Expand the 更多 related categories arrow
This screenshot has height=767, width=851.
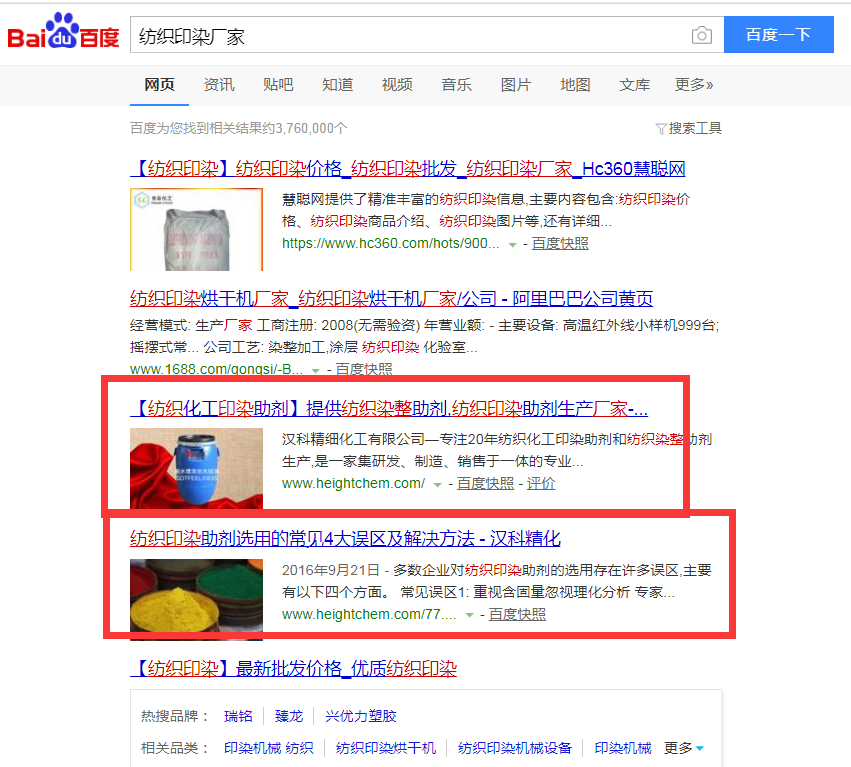click(x=700, y=748)
